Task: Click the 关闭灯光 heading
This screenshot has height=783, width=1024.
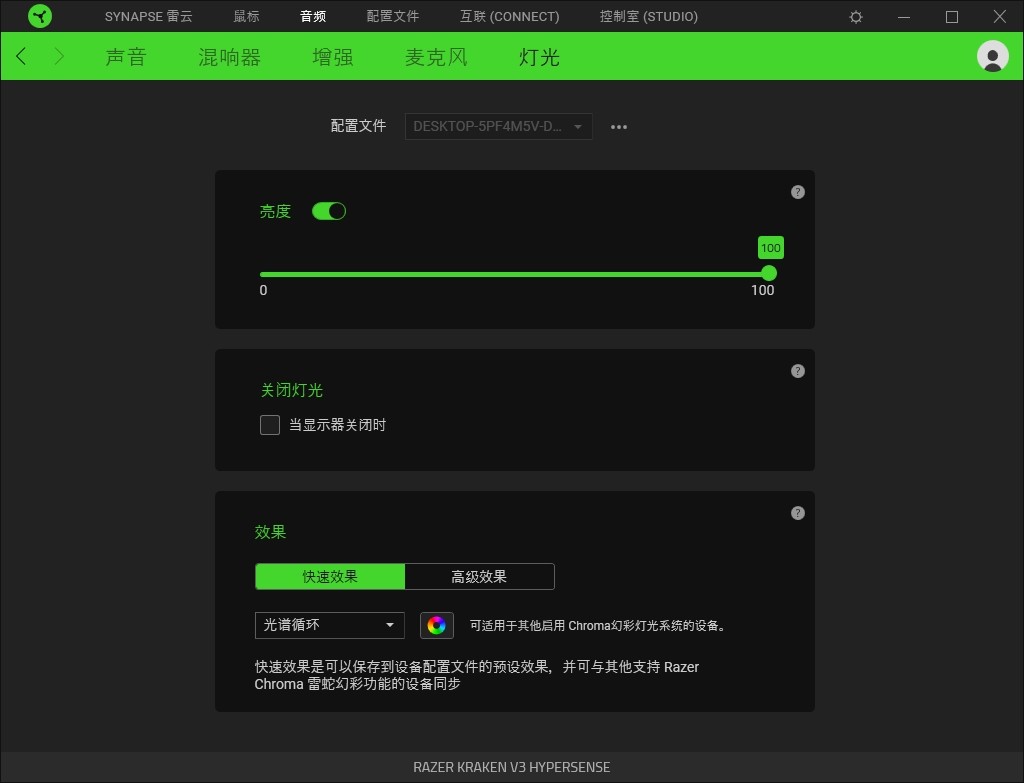Action: 291,390
